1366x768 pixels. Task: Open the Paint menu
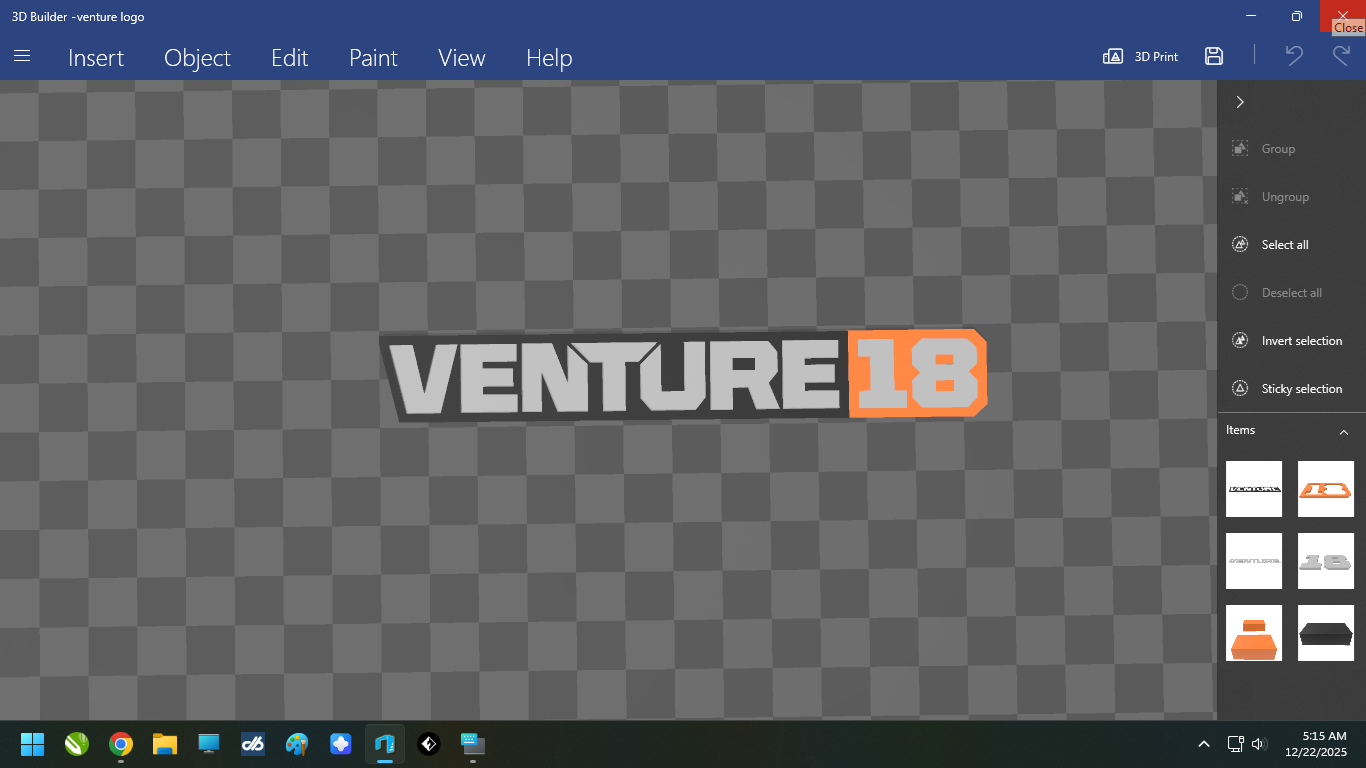tap(373, 58)
